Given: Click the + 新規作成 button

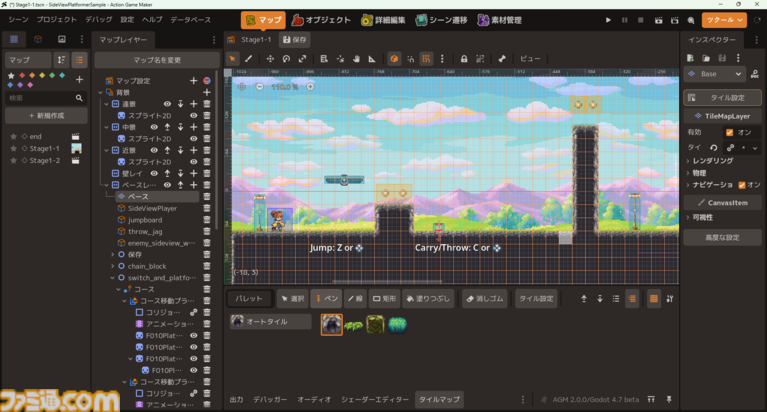Looking at the screenshot, I should (x=46, y=115).
